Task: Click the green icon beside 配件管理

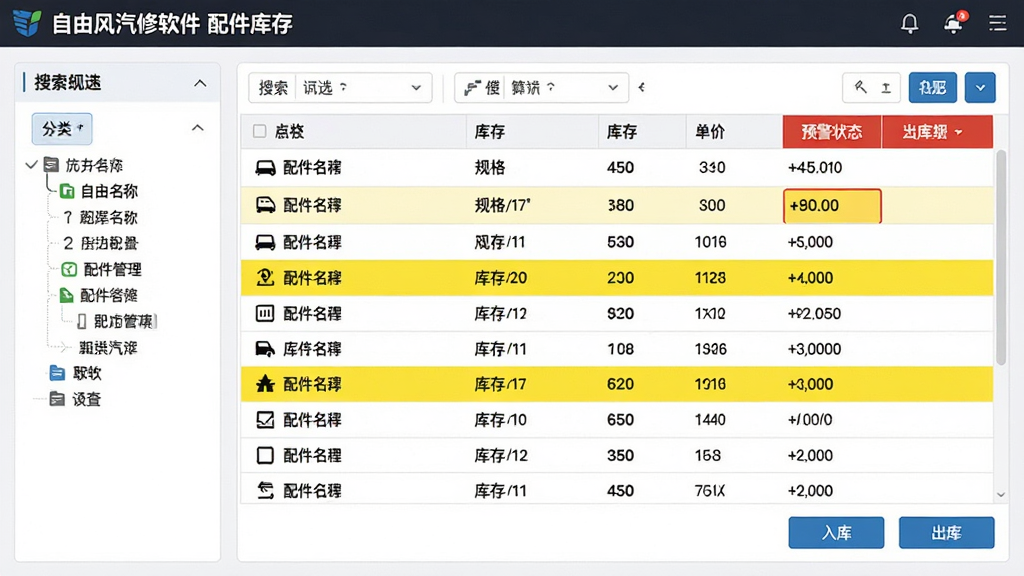Action: point(69,269)
